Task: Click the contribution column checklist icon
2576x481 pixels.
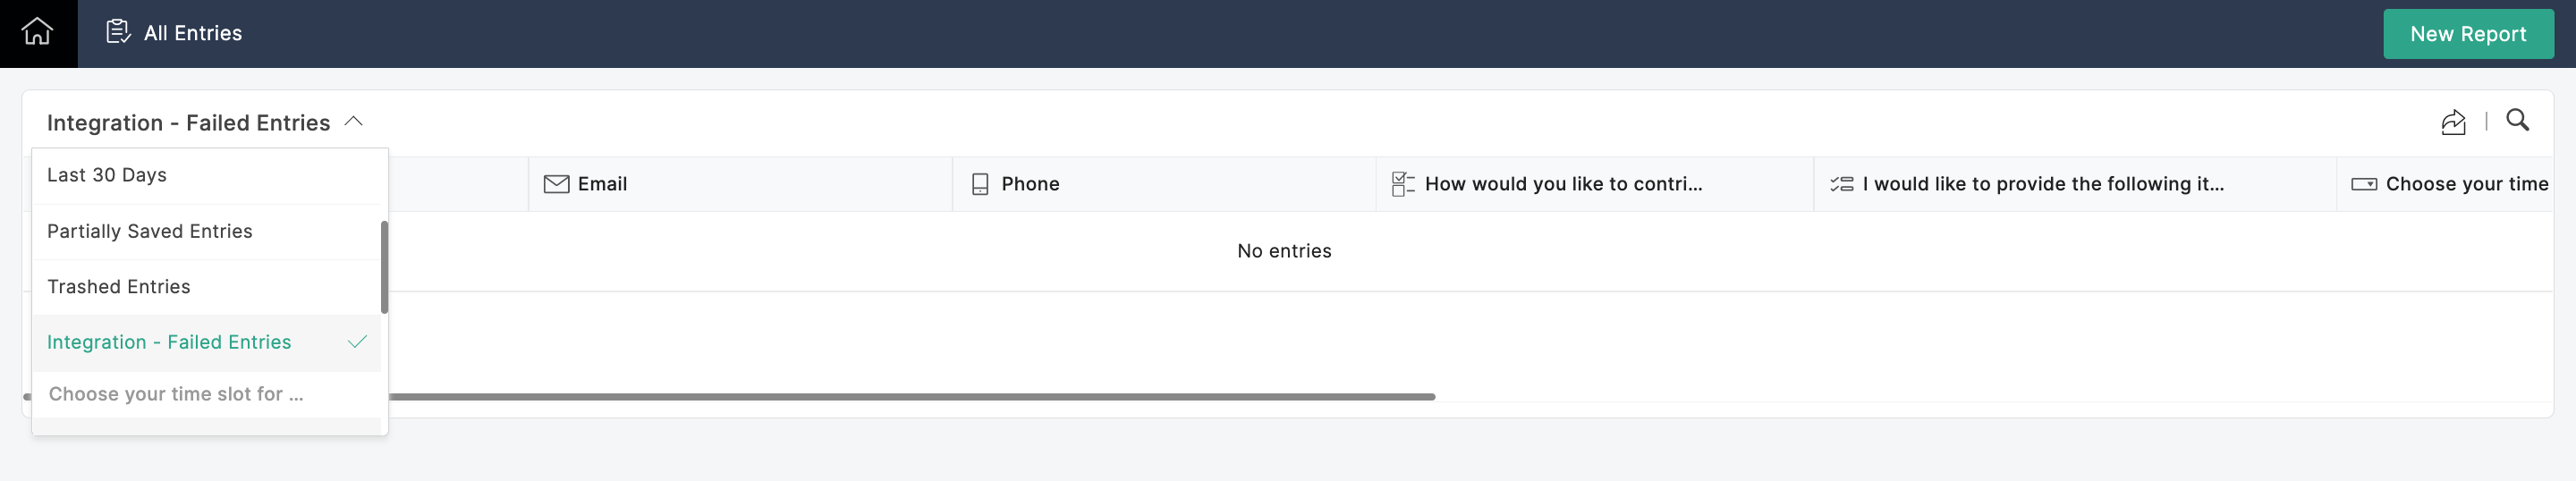Action: coord(1402,184)
